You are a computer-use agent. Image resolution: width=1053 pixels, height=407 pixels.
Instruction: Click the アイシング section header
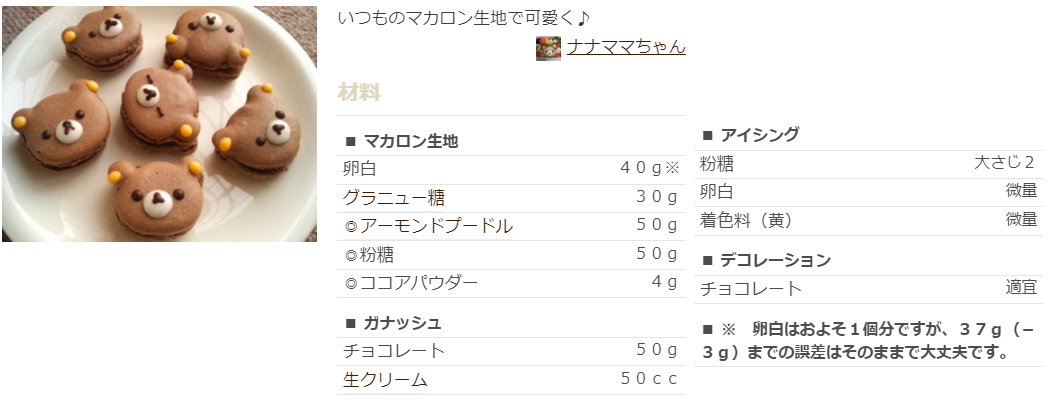pos(750,135)
